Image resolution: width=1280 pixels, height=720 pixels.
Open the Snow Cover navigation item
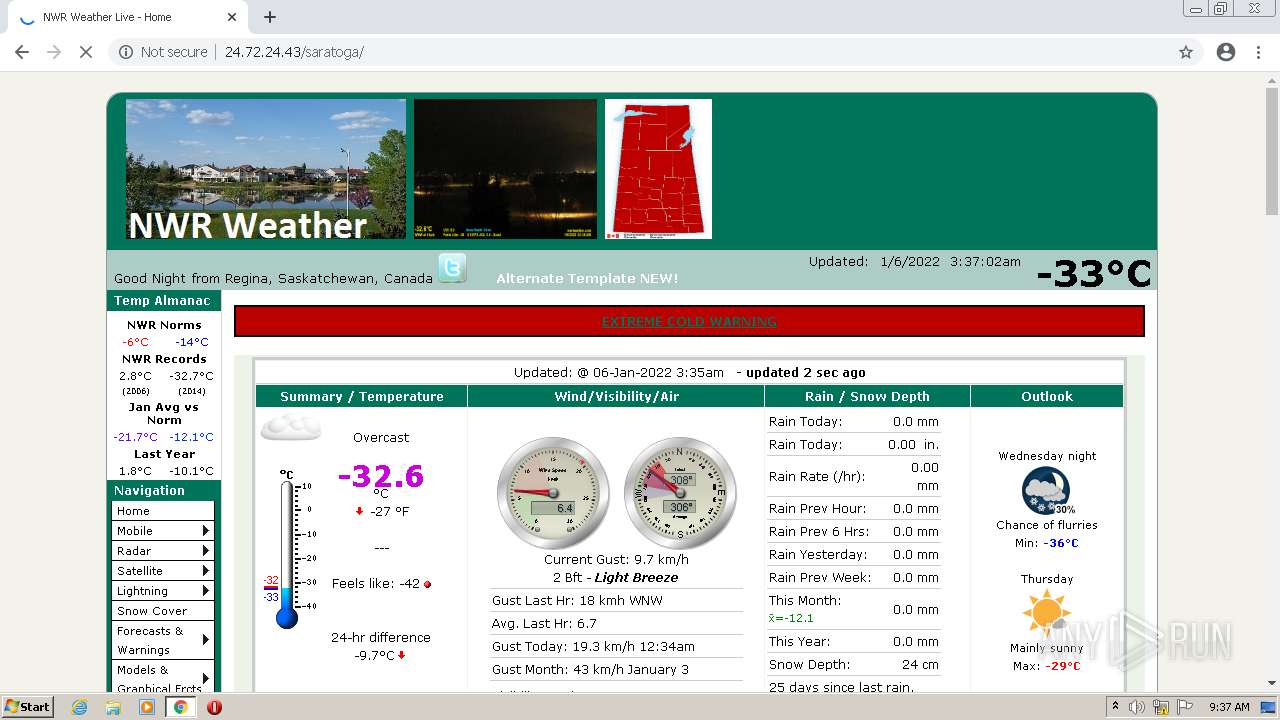(x=163, y=610)
